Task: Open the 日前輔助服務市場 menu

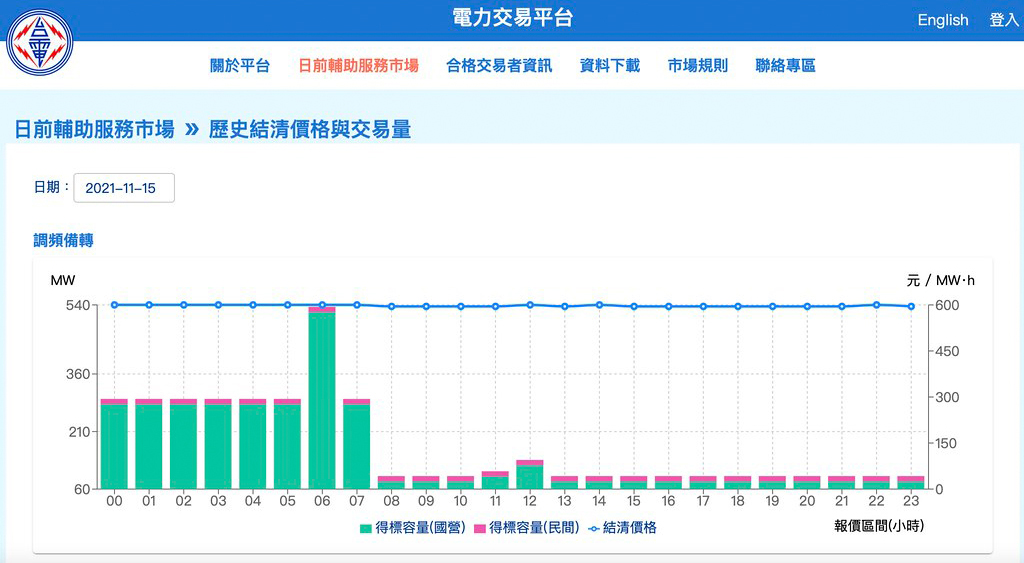Action: click(358, 66)
